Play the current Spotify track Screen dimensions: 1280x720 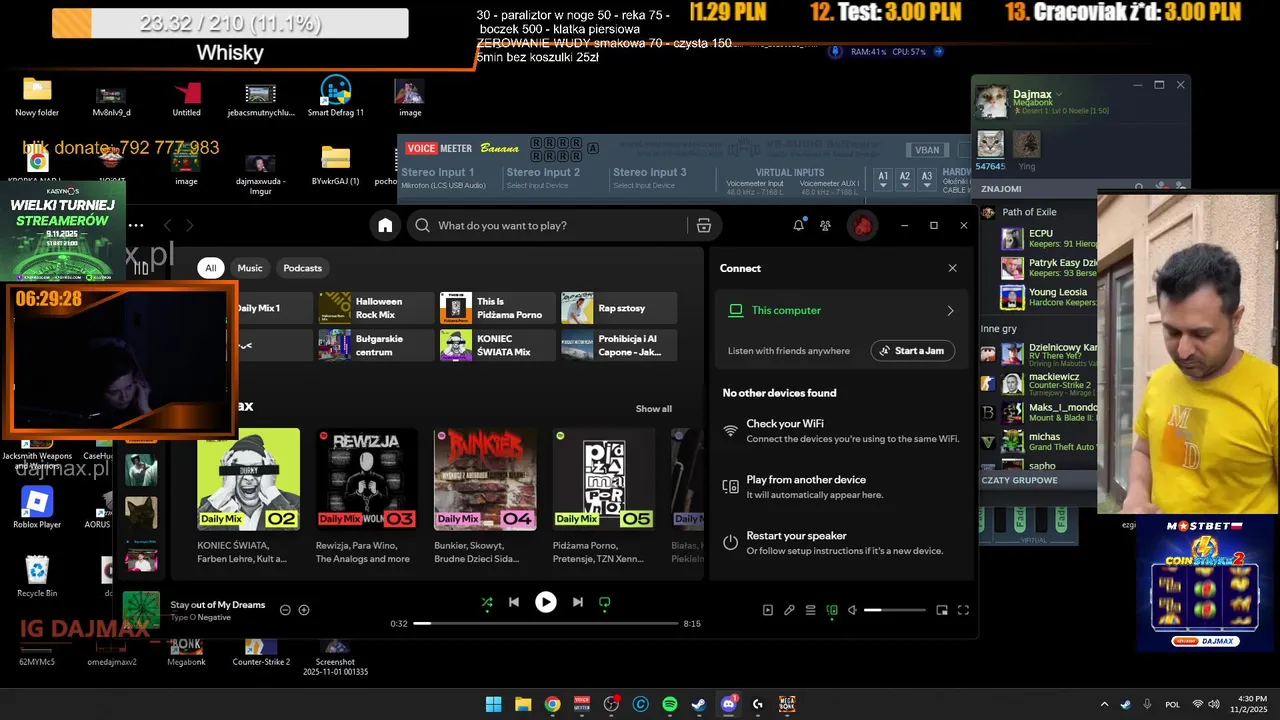pyautogui.click(x=545, y=602)
